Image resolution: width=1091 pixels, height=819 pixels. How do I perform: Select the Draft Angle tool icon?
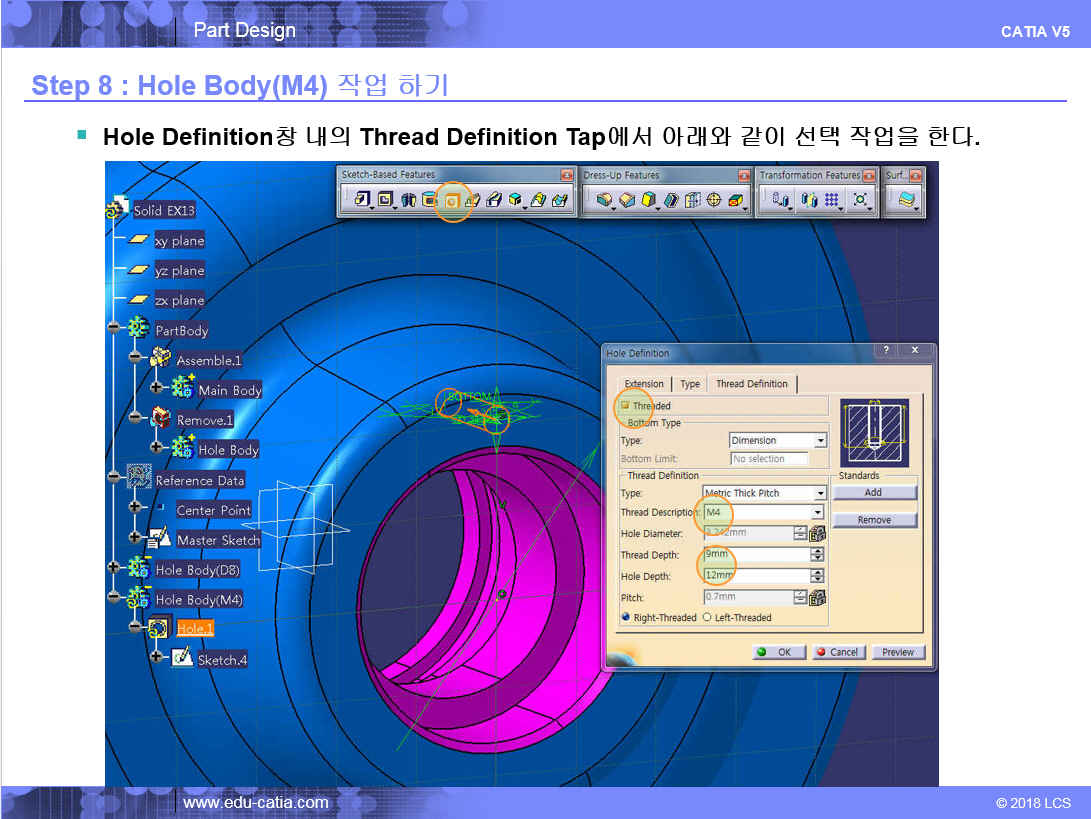click(648, 200)
